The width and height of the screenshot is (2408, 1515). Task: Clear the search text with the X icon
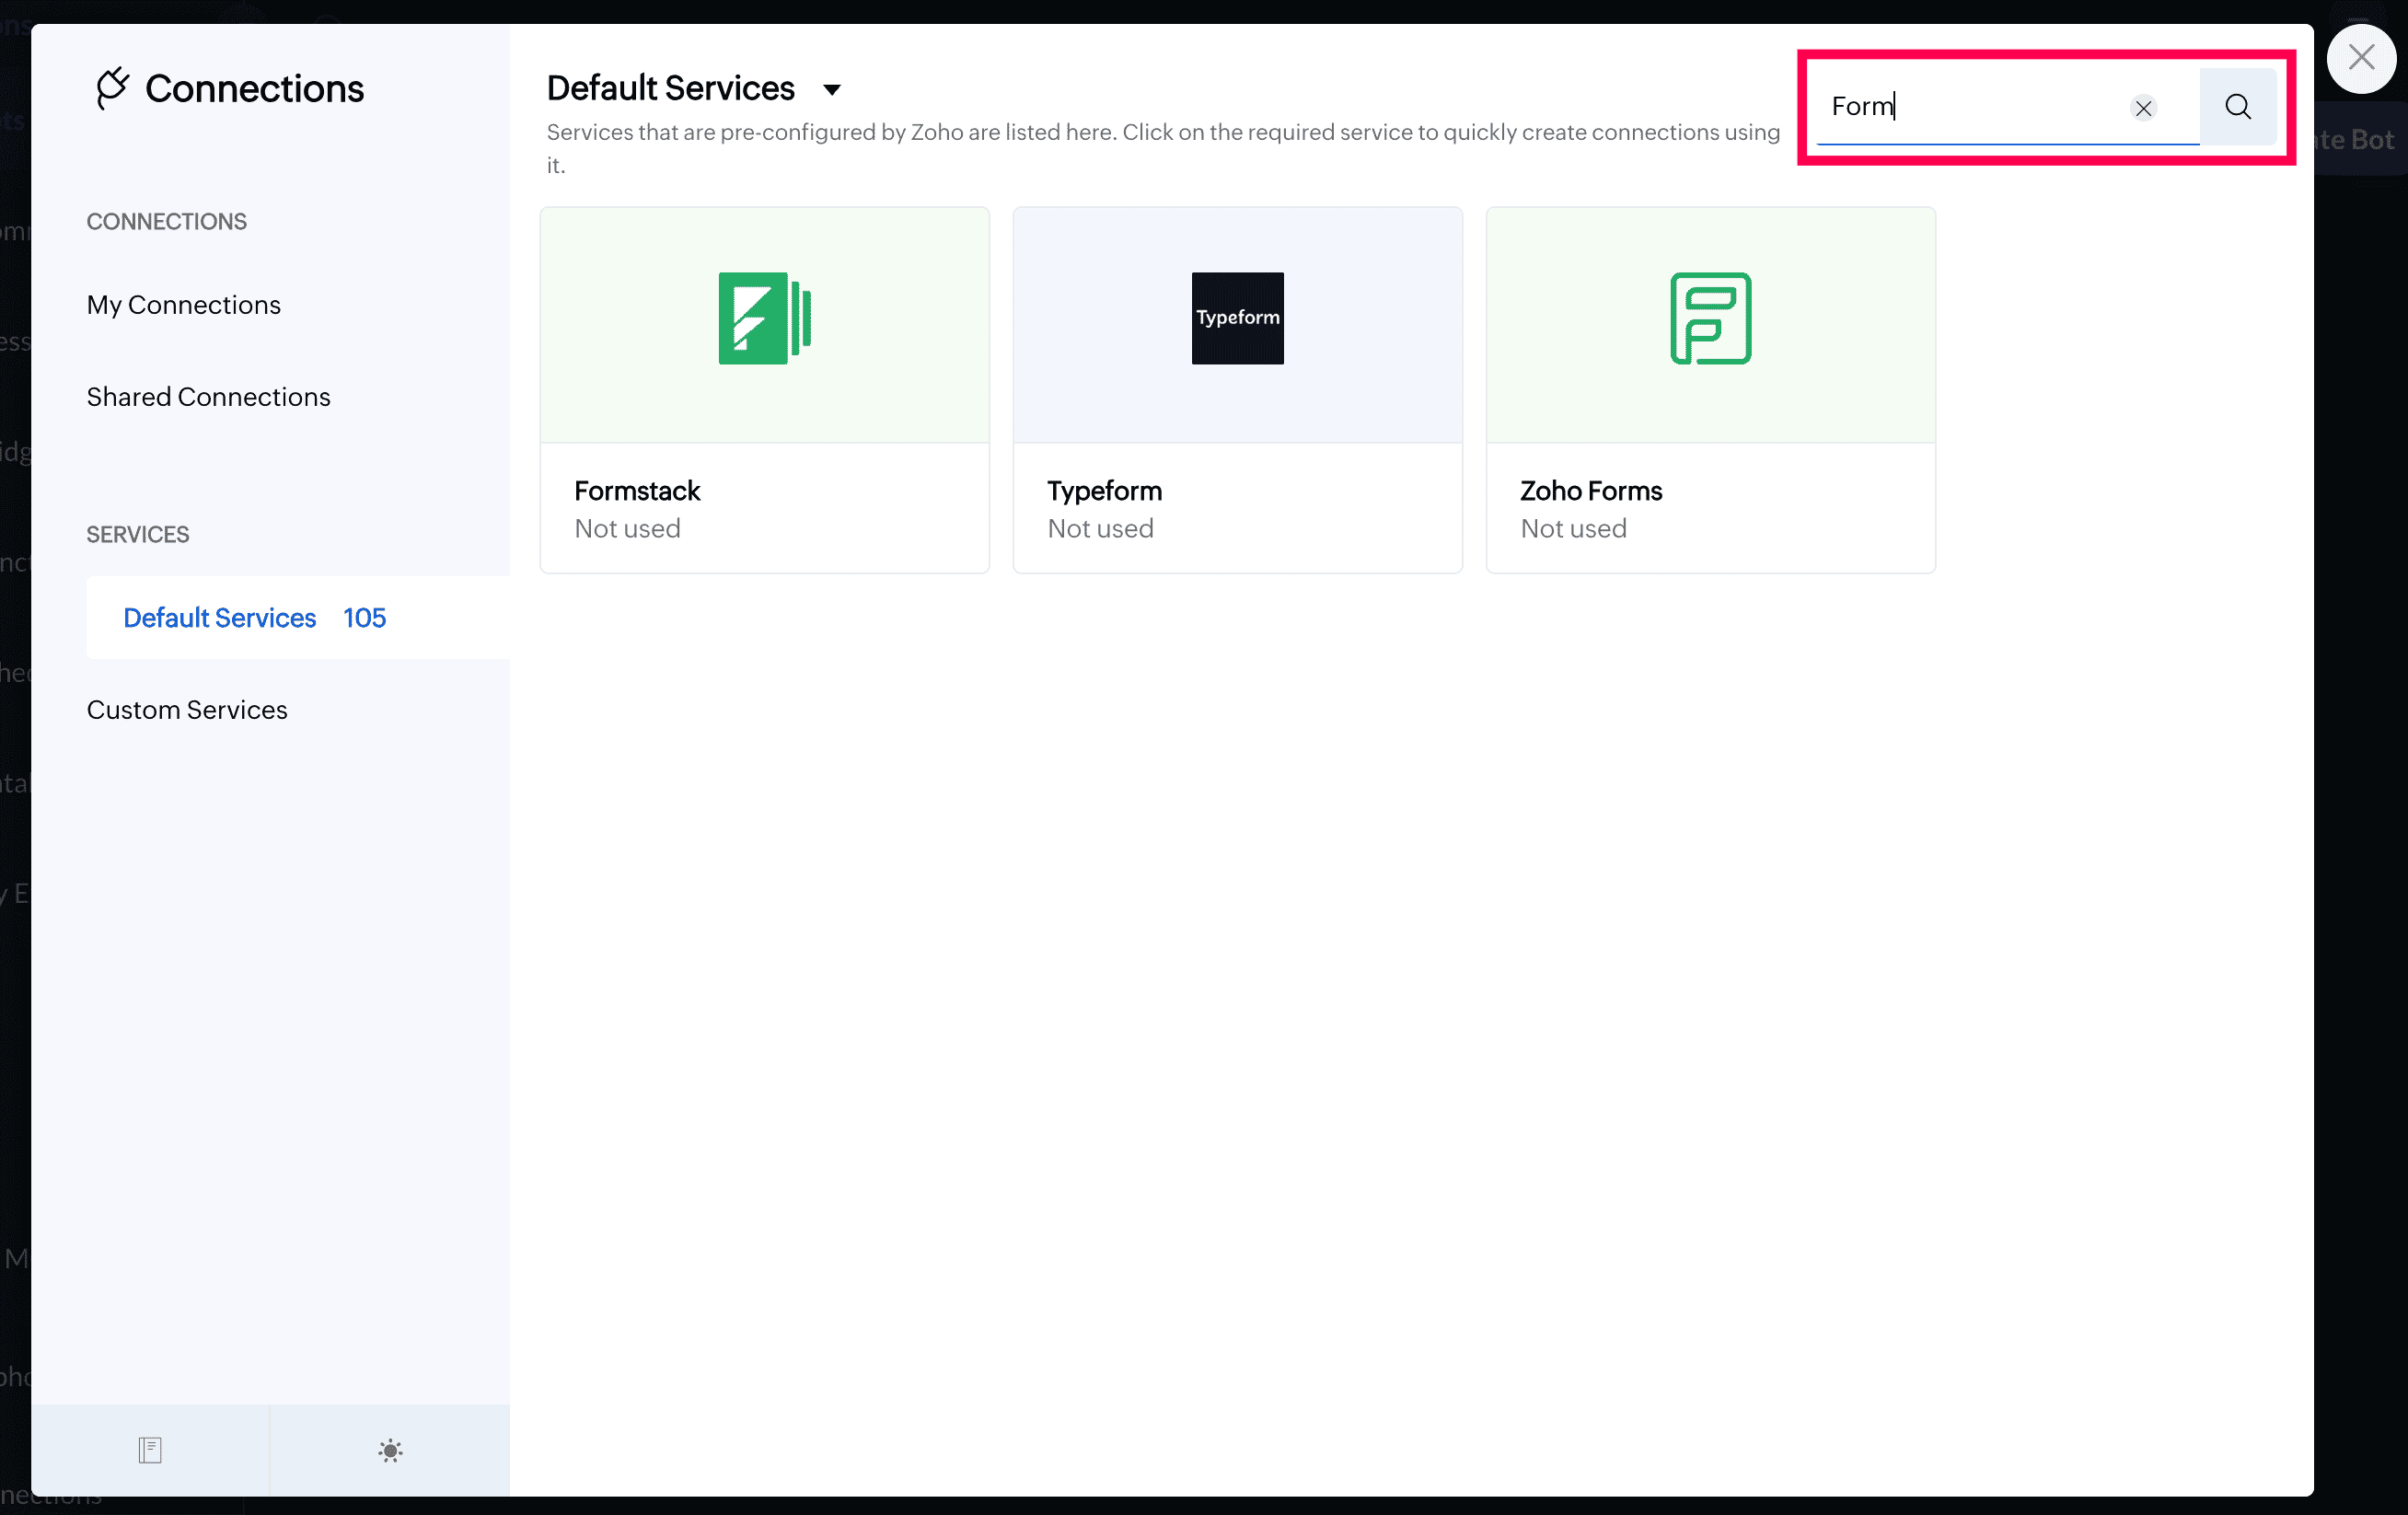coord(2142,108)
